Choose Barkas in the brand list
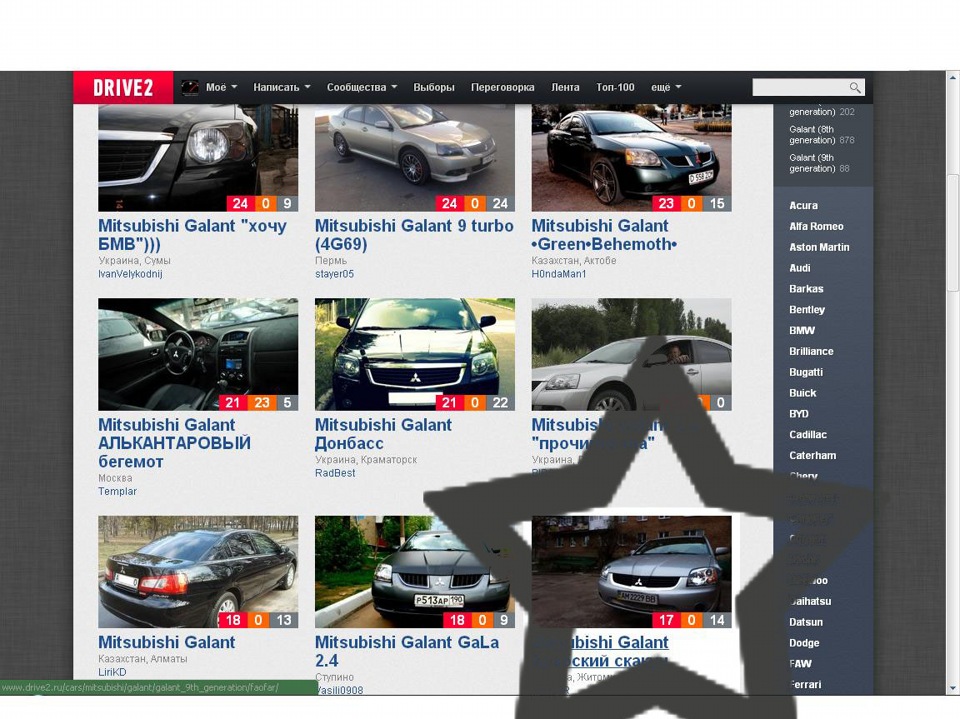960x719 pixels. point(806,289)
